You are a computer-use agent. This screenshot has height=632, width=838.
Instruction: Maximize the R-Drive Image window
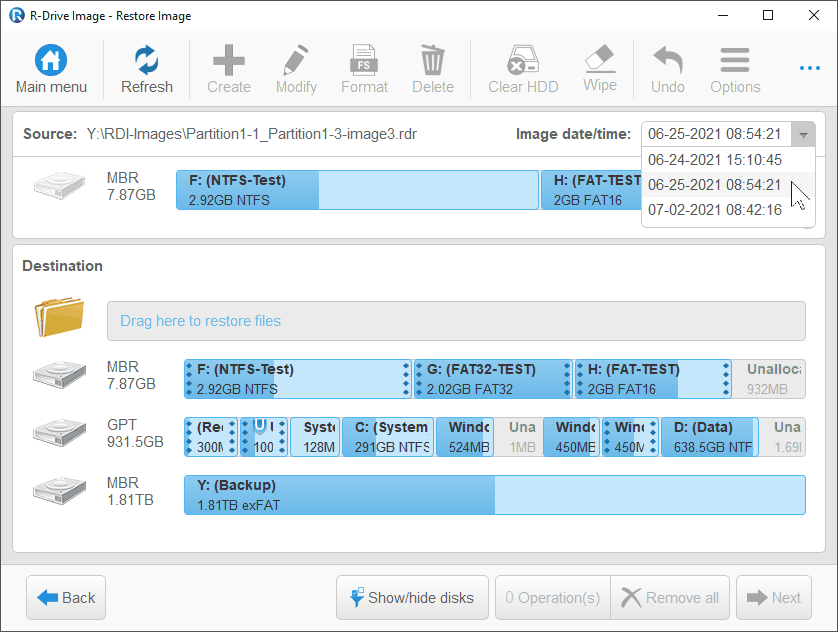(x=768, y=15)
